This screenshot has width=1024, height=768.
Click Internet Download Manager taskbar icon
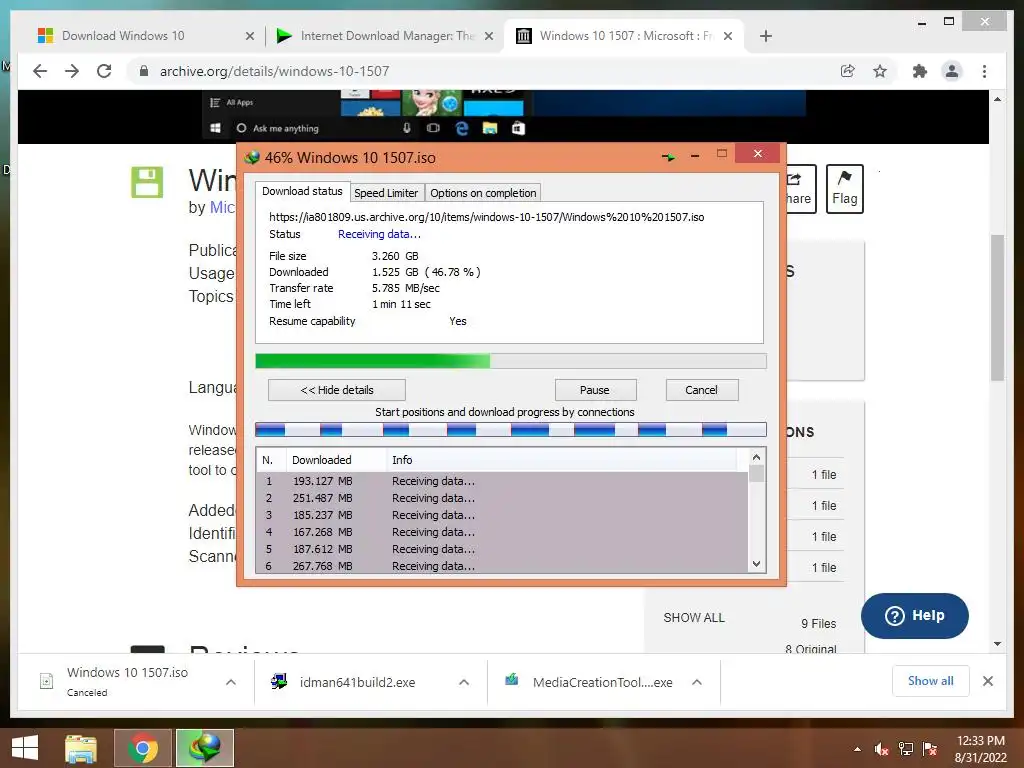205,748
